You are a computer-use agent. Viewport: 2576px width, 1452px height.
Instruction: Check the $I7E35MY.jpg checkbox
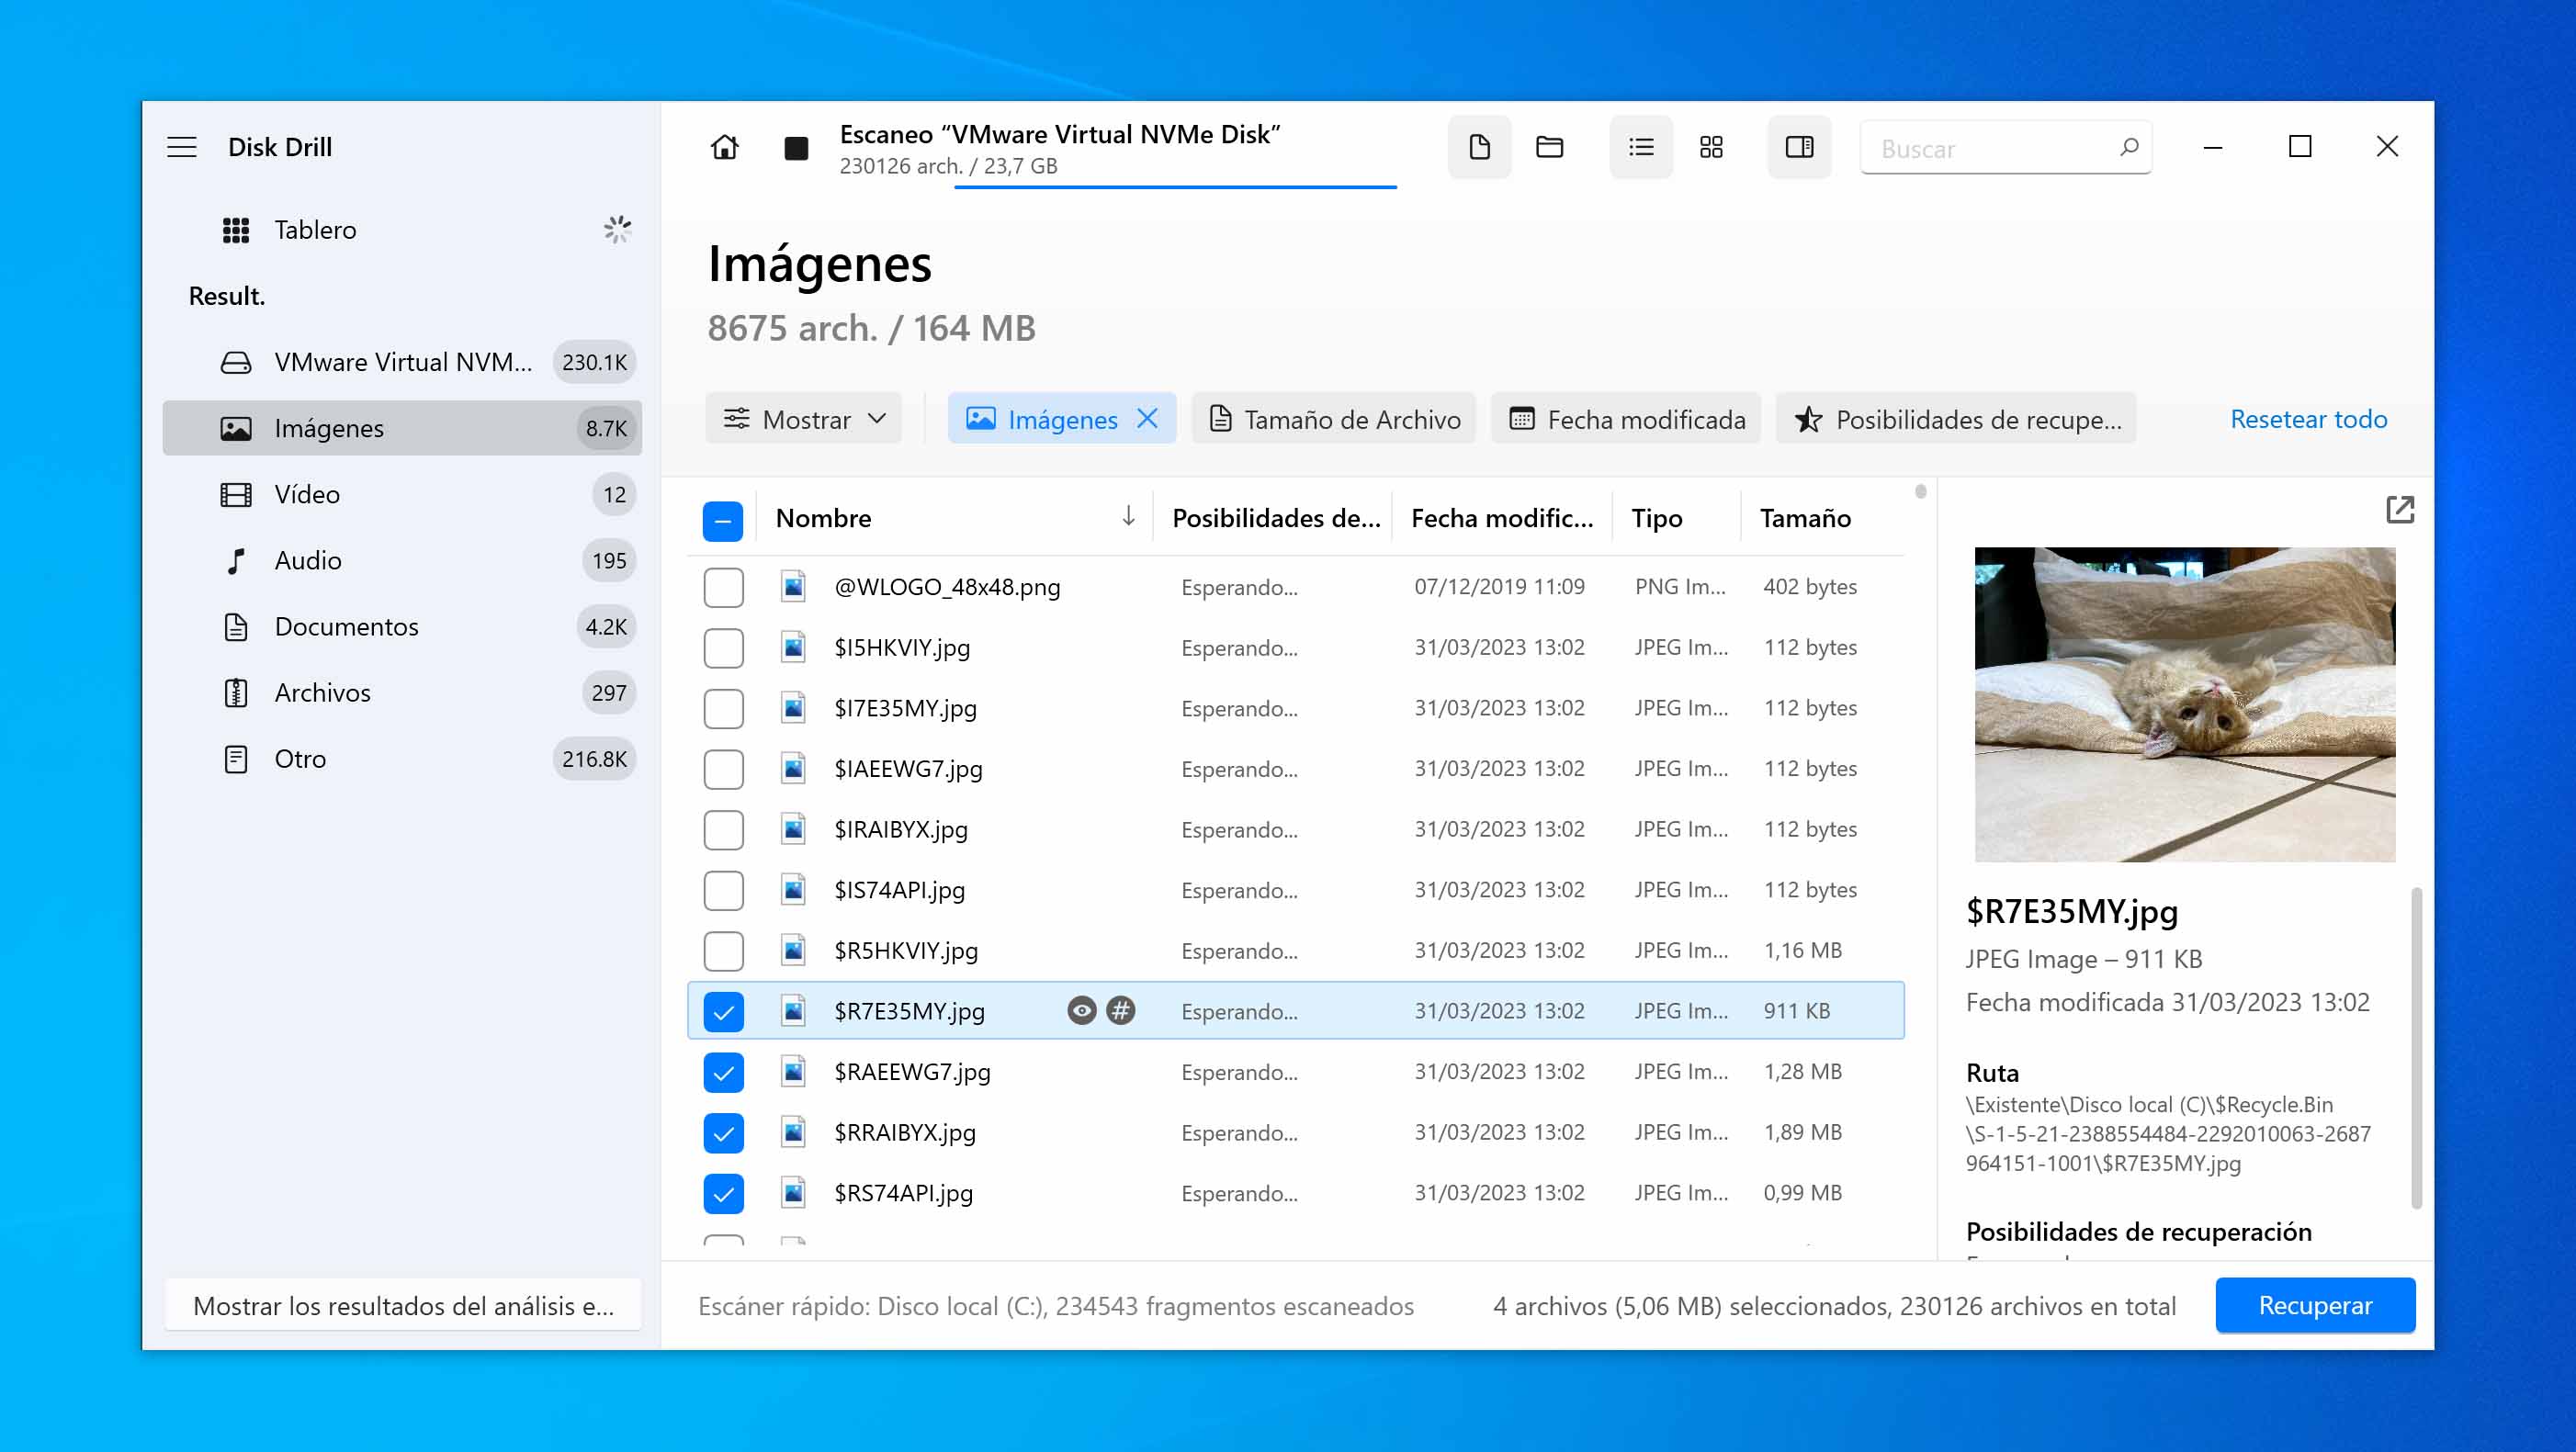coord(723,708)
